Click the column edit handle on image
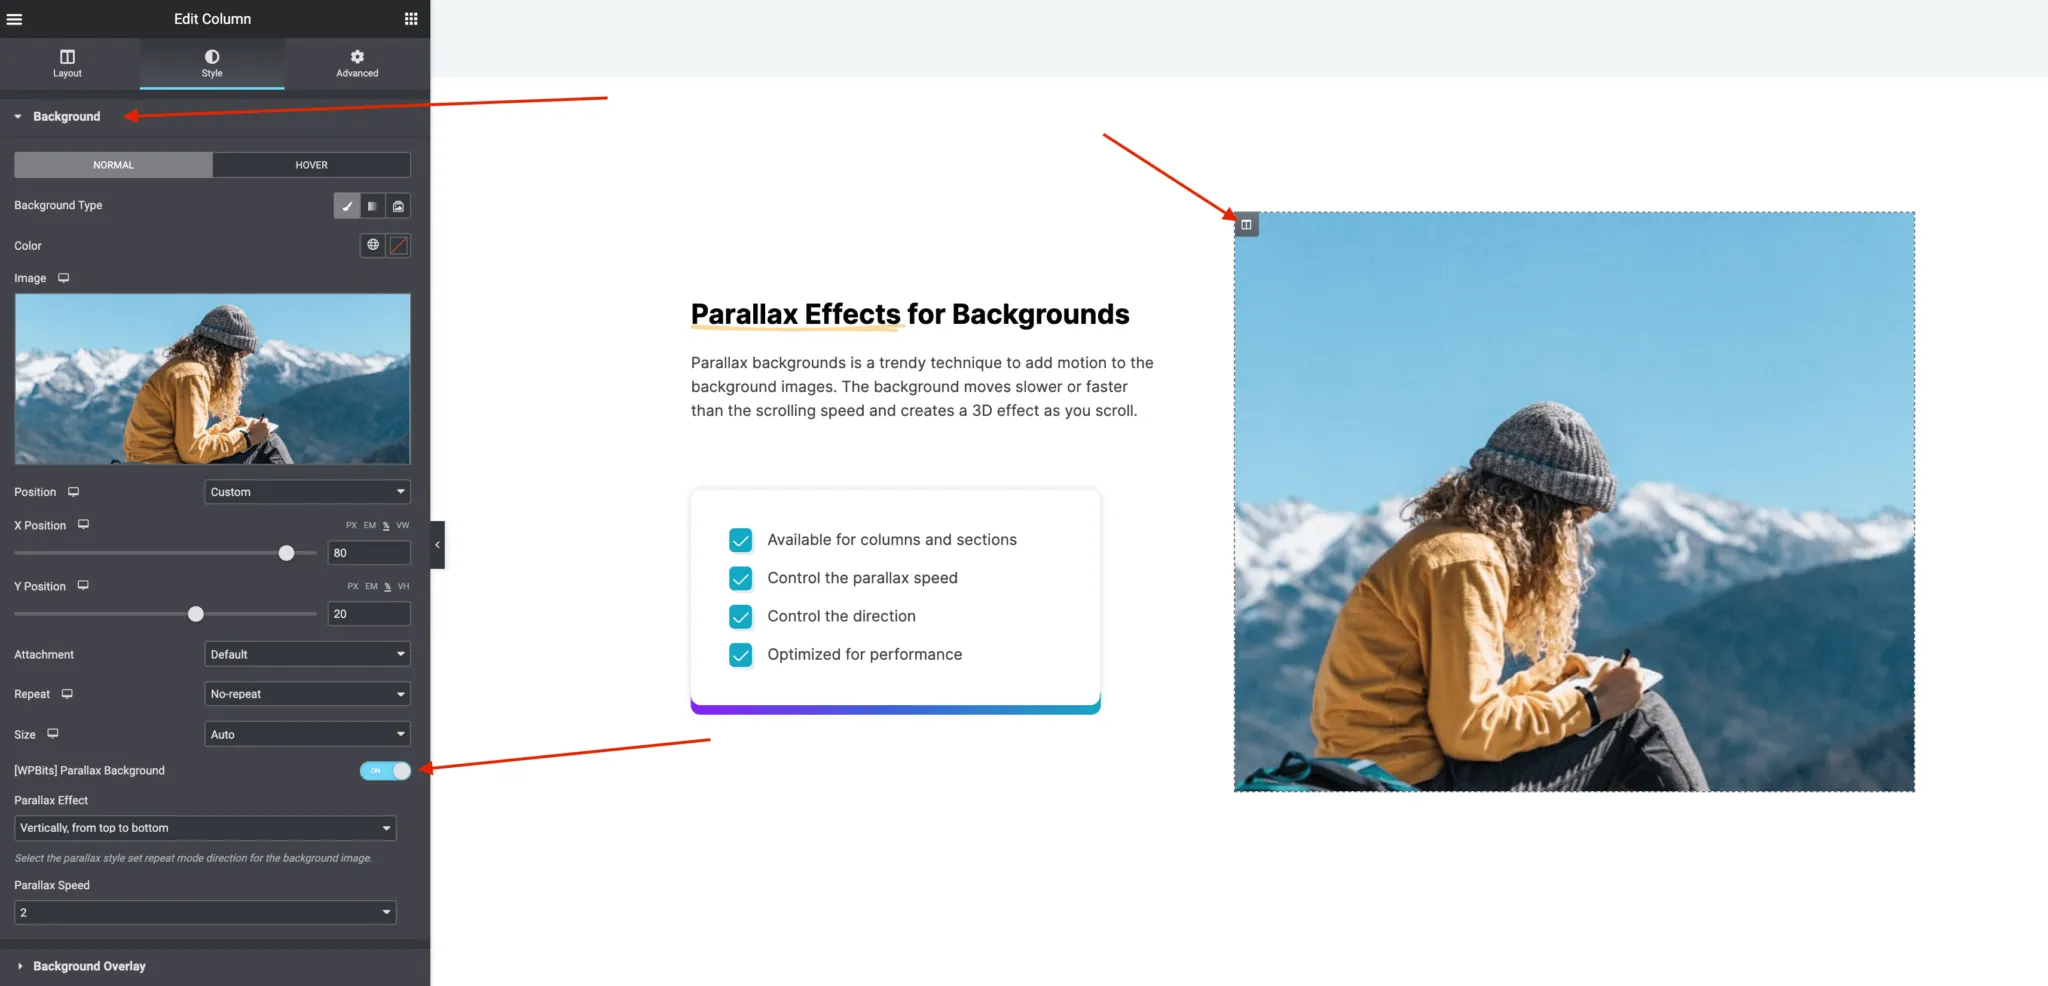2048x986 pixels. [1246, 225]
